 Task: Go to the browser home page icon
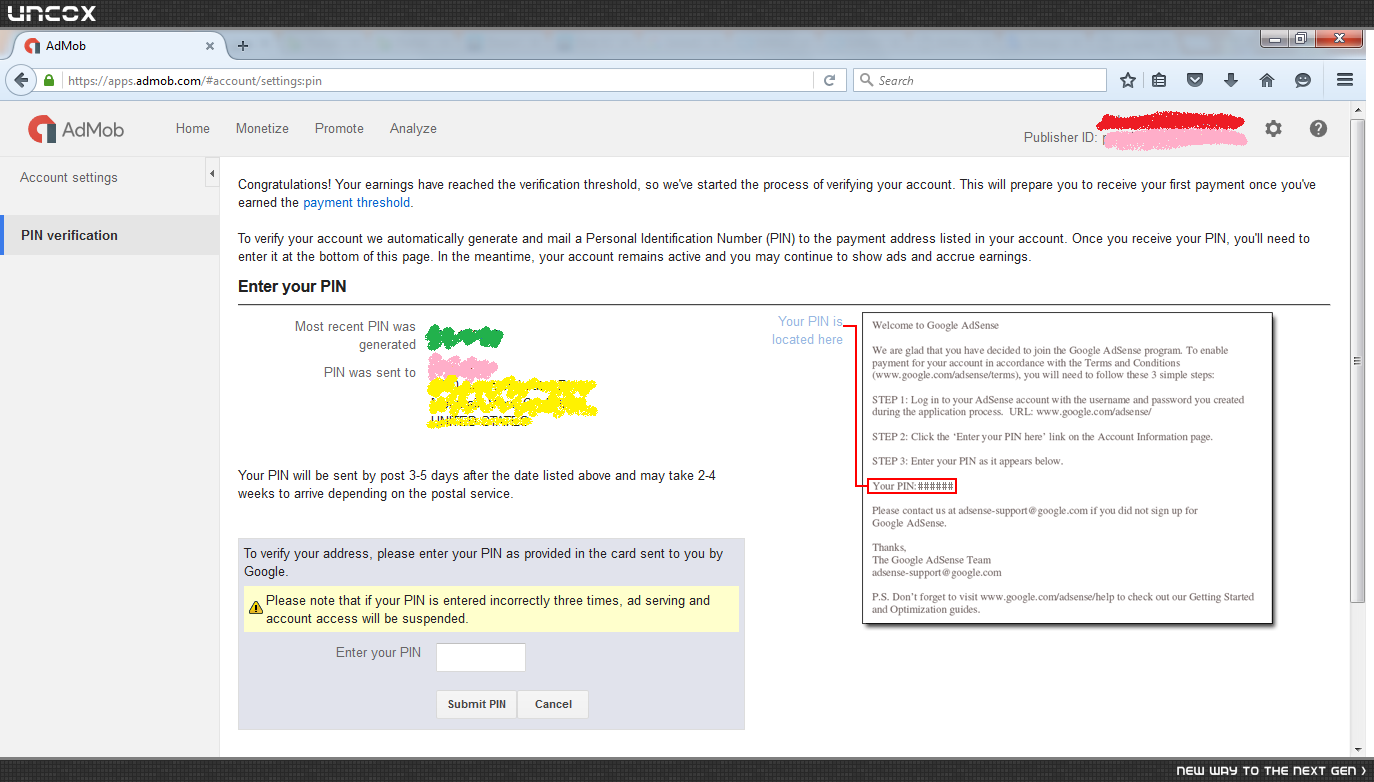tap(1266, 80)
